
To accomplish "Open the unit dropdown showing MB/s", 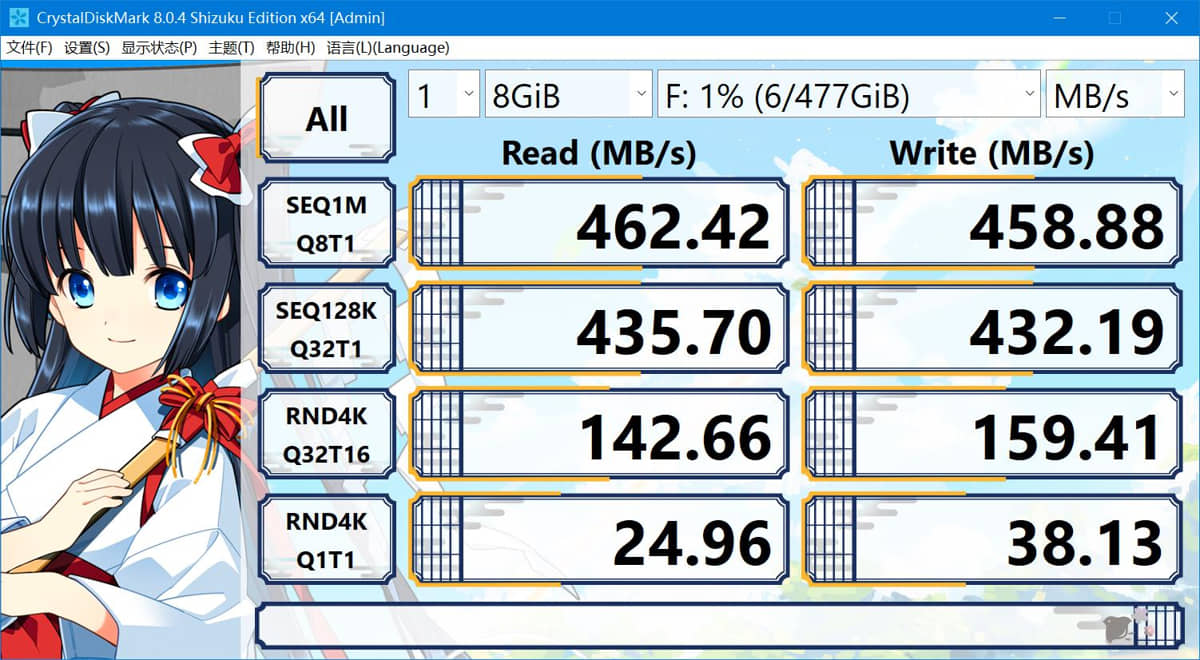I will pos(1115,94).
